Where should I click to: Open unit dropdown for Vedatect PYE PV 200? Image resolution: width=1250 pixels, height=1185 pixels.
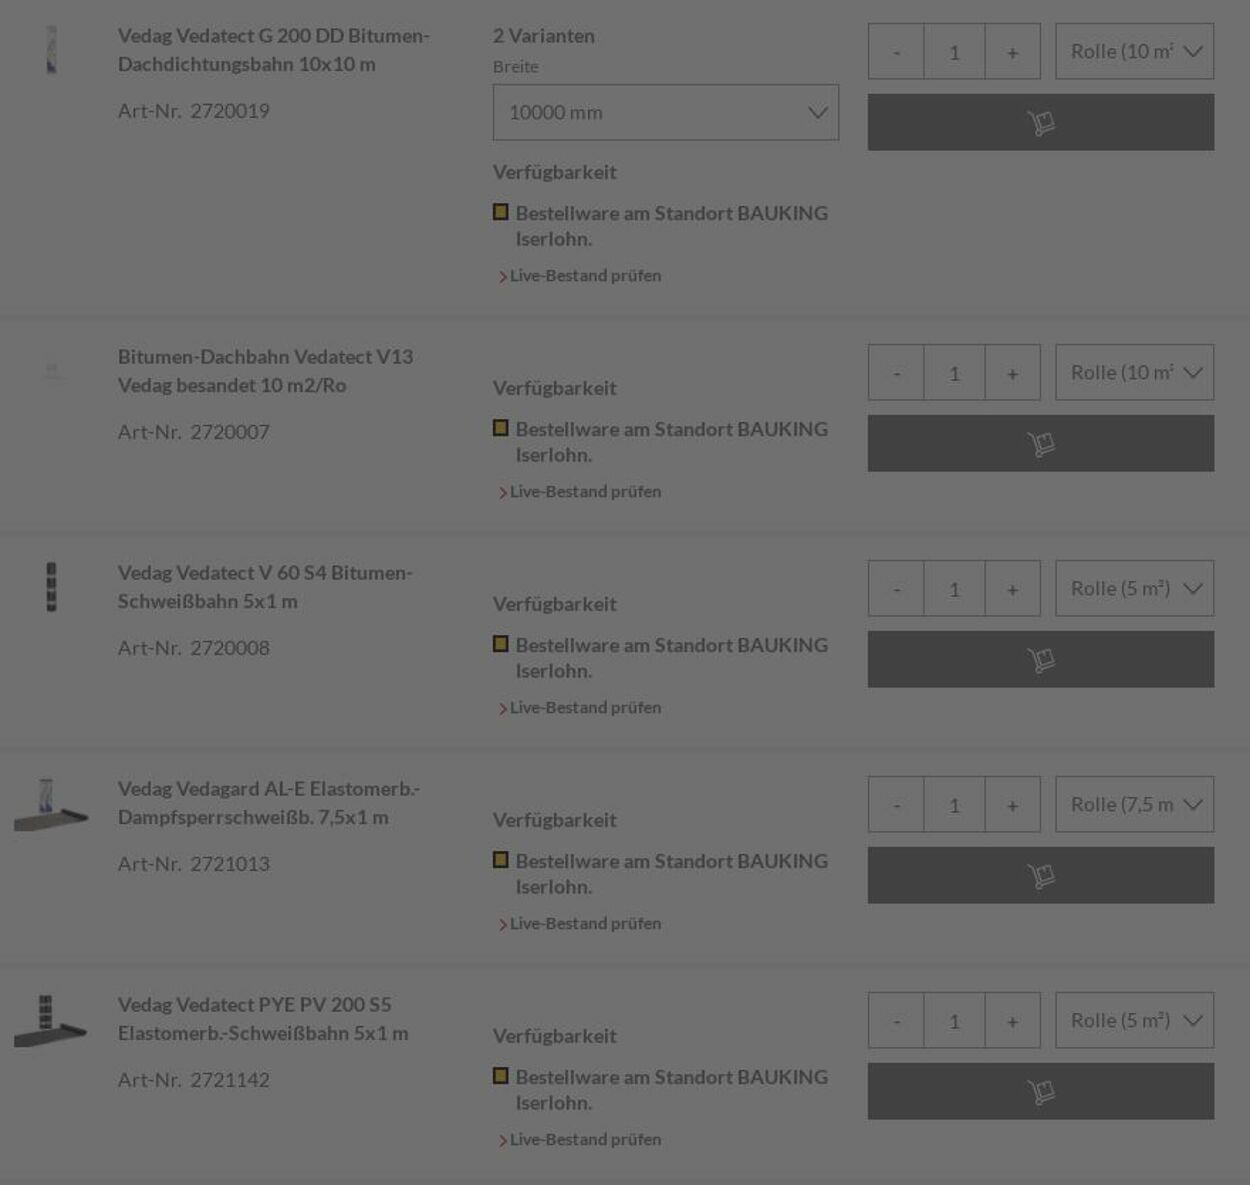tap(1135, 1020)
